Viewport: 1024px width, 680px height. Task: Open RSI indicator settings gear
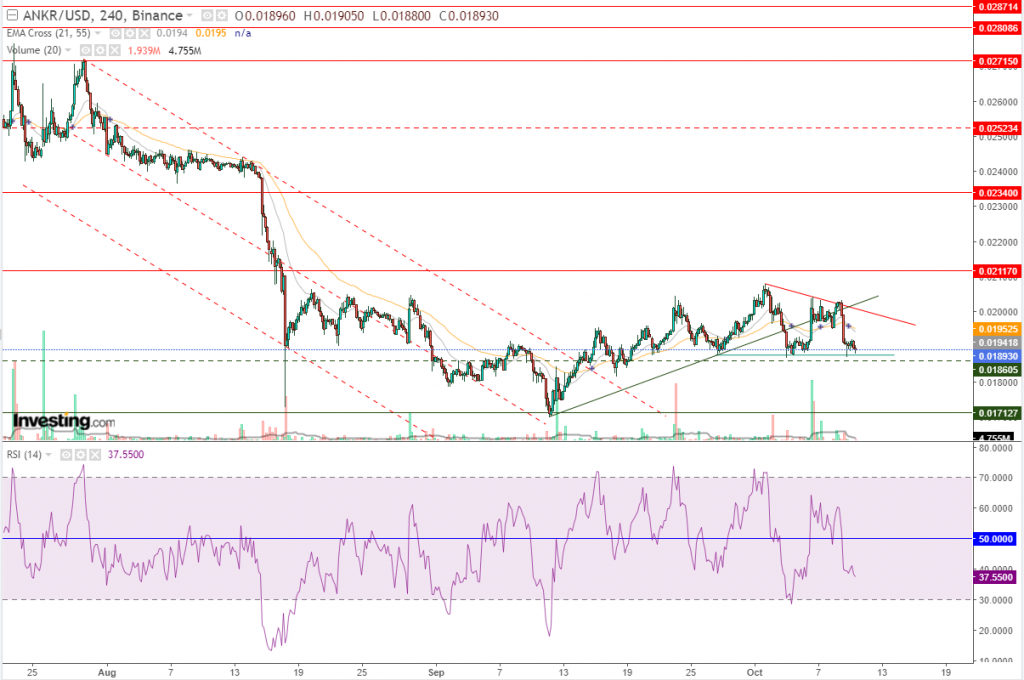(x=80, y=455)
